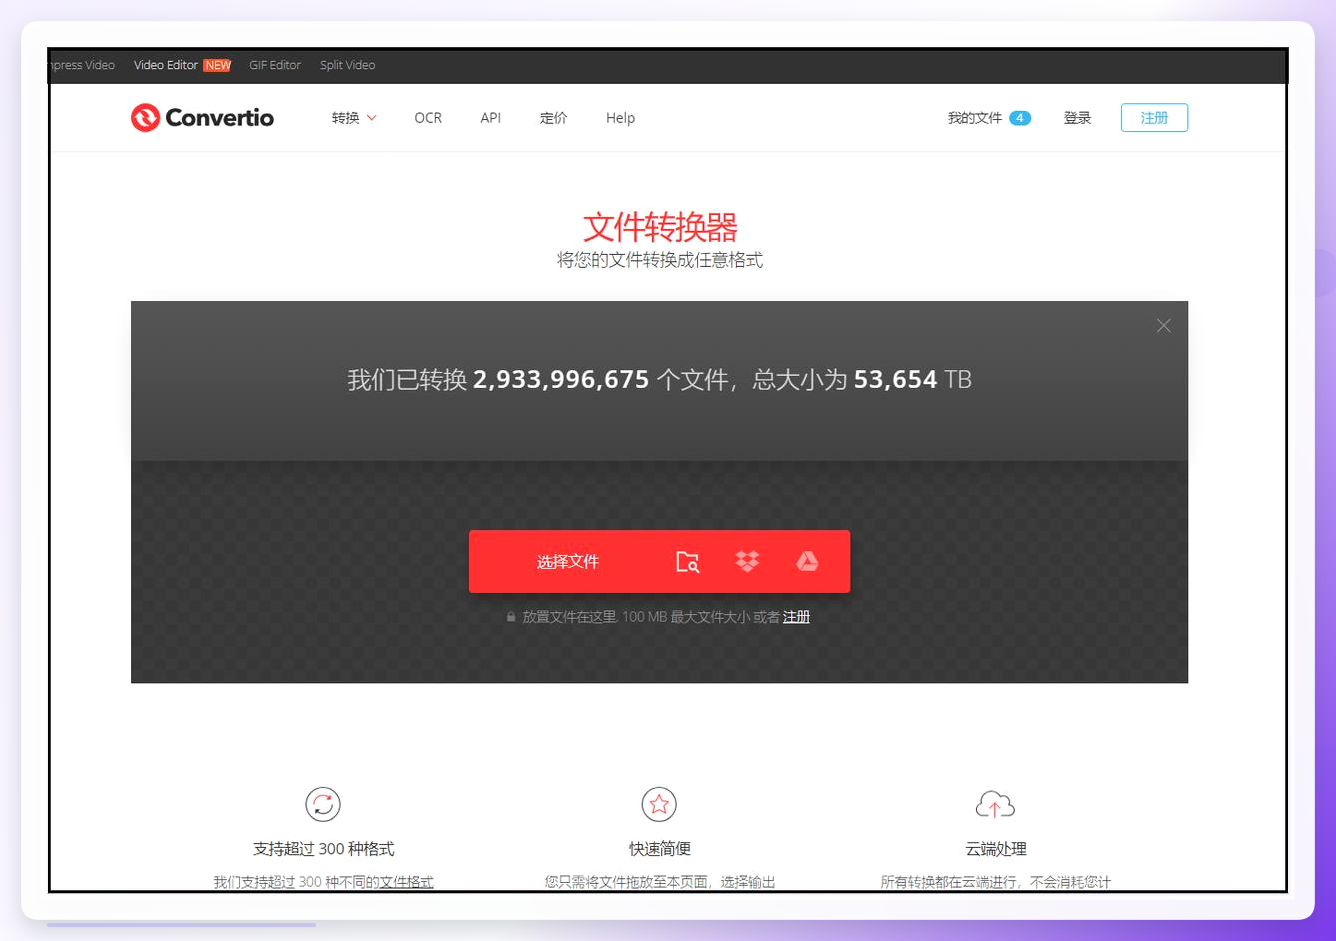1336x941 pixels.
Task: Click the 300 formats refresh icon
Action: [x=323, y=804]
